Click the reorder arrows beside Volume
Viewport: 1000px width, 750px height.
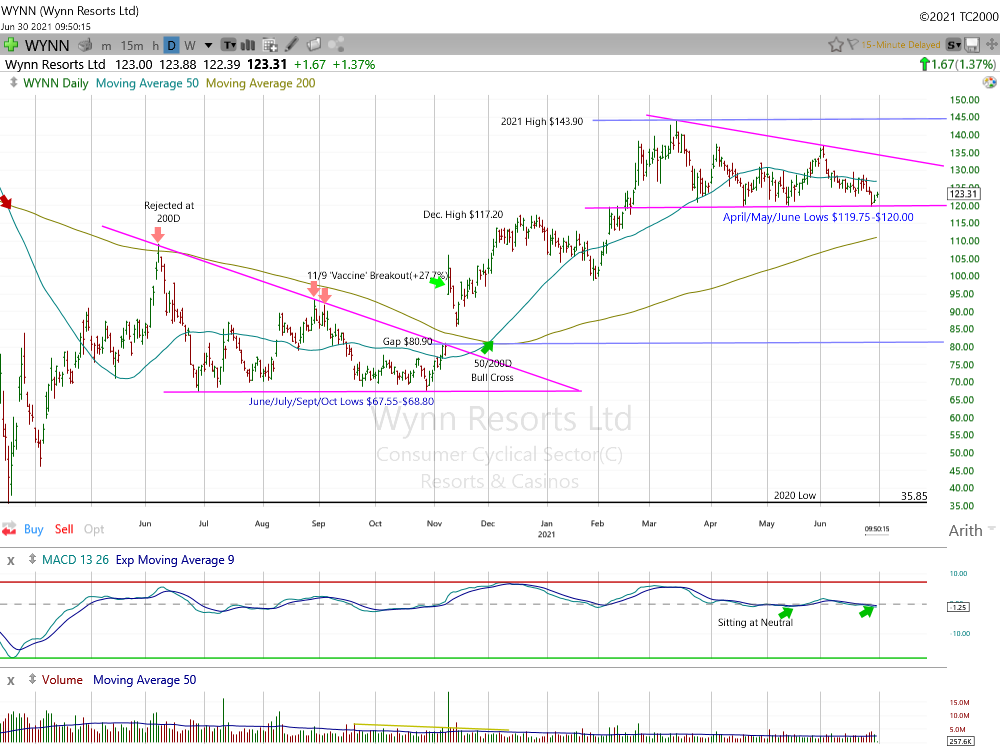click(32, 679)
